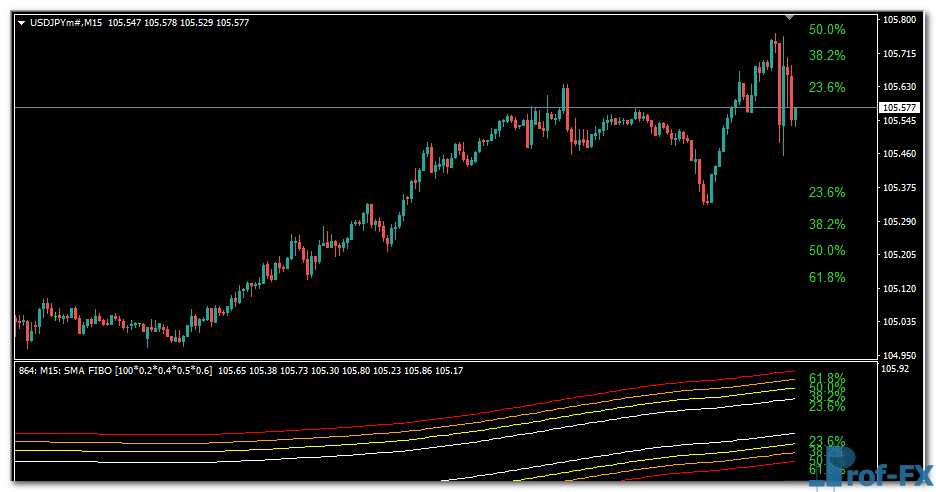Click the gray chart shift triangle marker
Viewport: 936px width, 492px height.
[790, 17]
